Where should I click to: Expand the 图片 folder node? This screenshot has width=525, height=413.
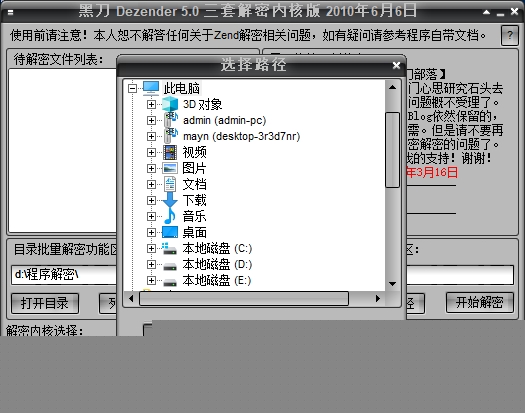click(151, 168)
